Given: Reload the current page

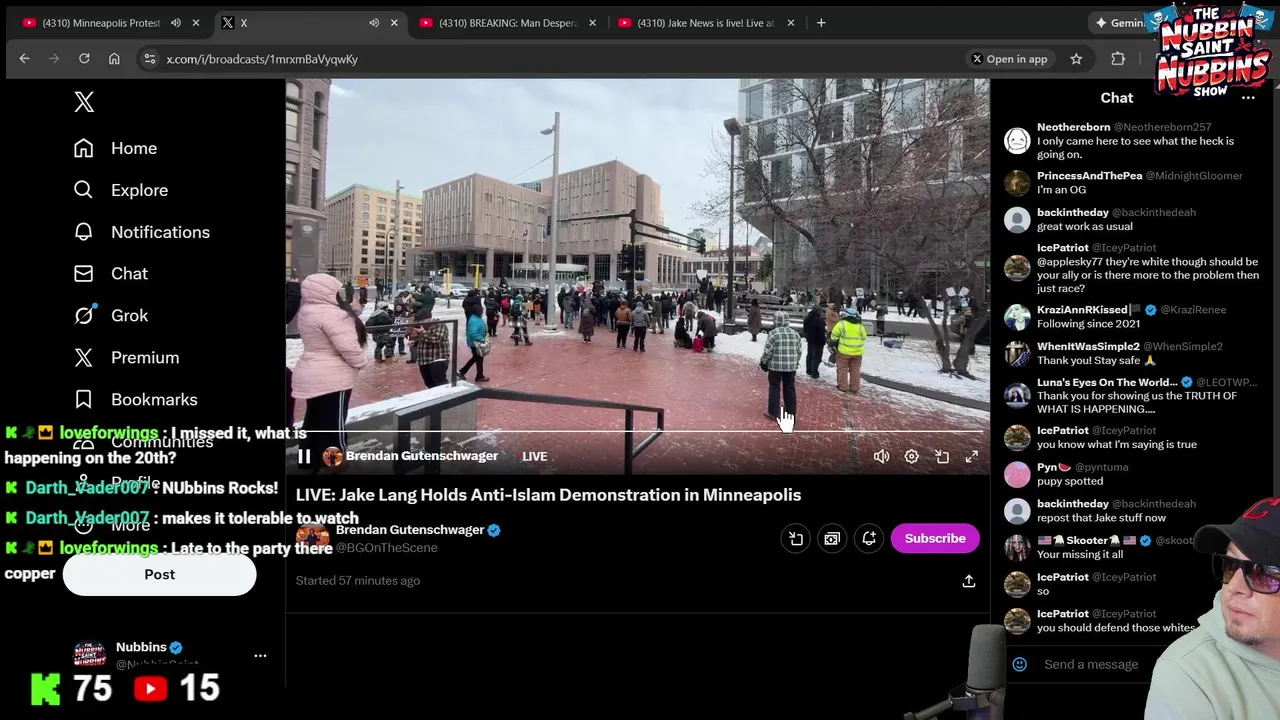Looking at the screenshot, I should click(x=84, y=59).
